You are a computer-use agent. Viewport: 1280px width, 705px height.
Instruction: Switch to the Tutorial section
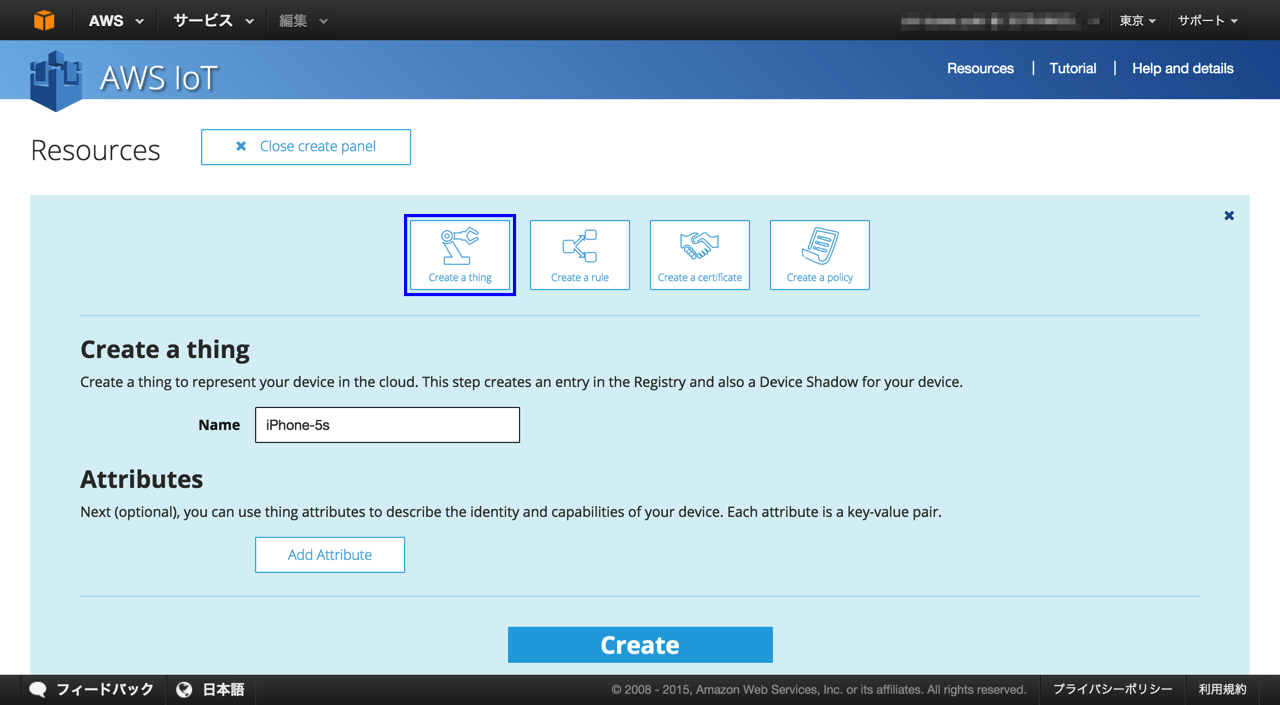[x=1072, y=68]
